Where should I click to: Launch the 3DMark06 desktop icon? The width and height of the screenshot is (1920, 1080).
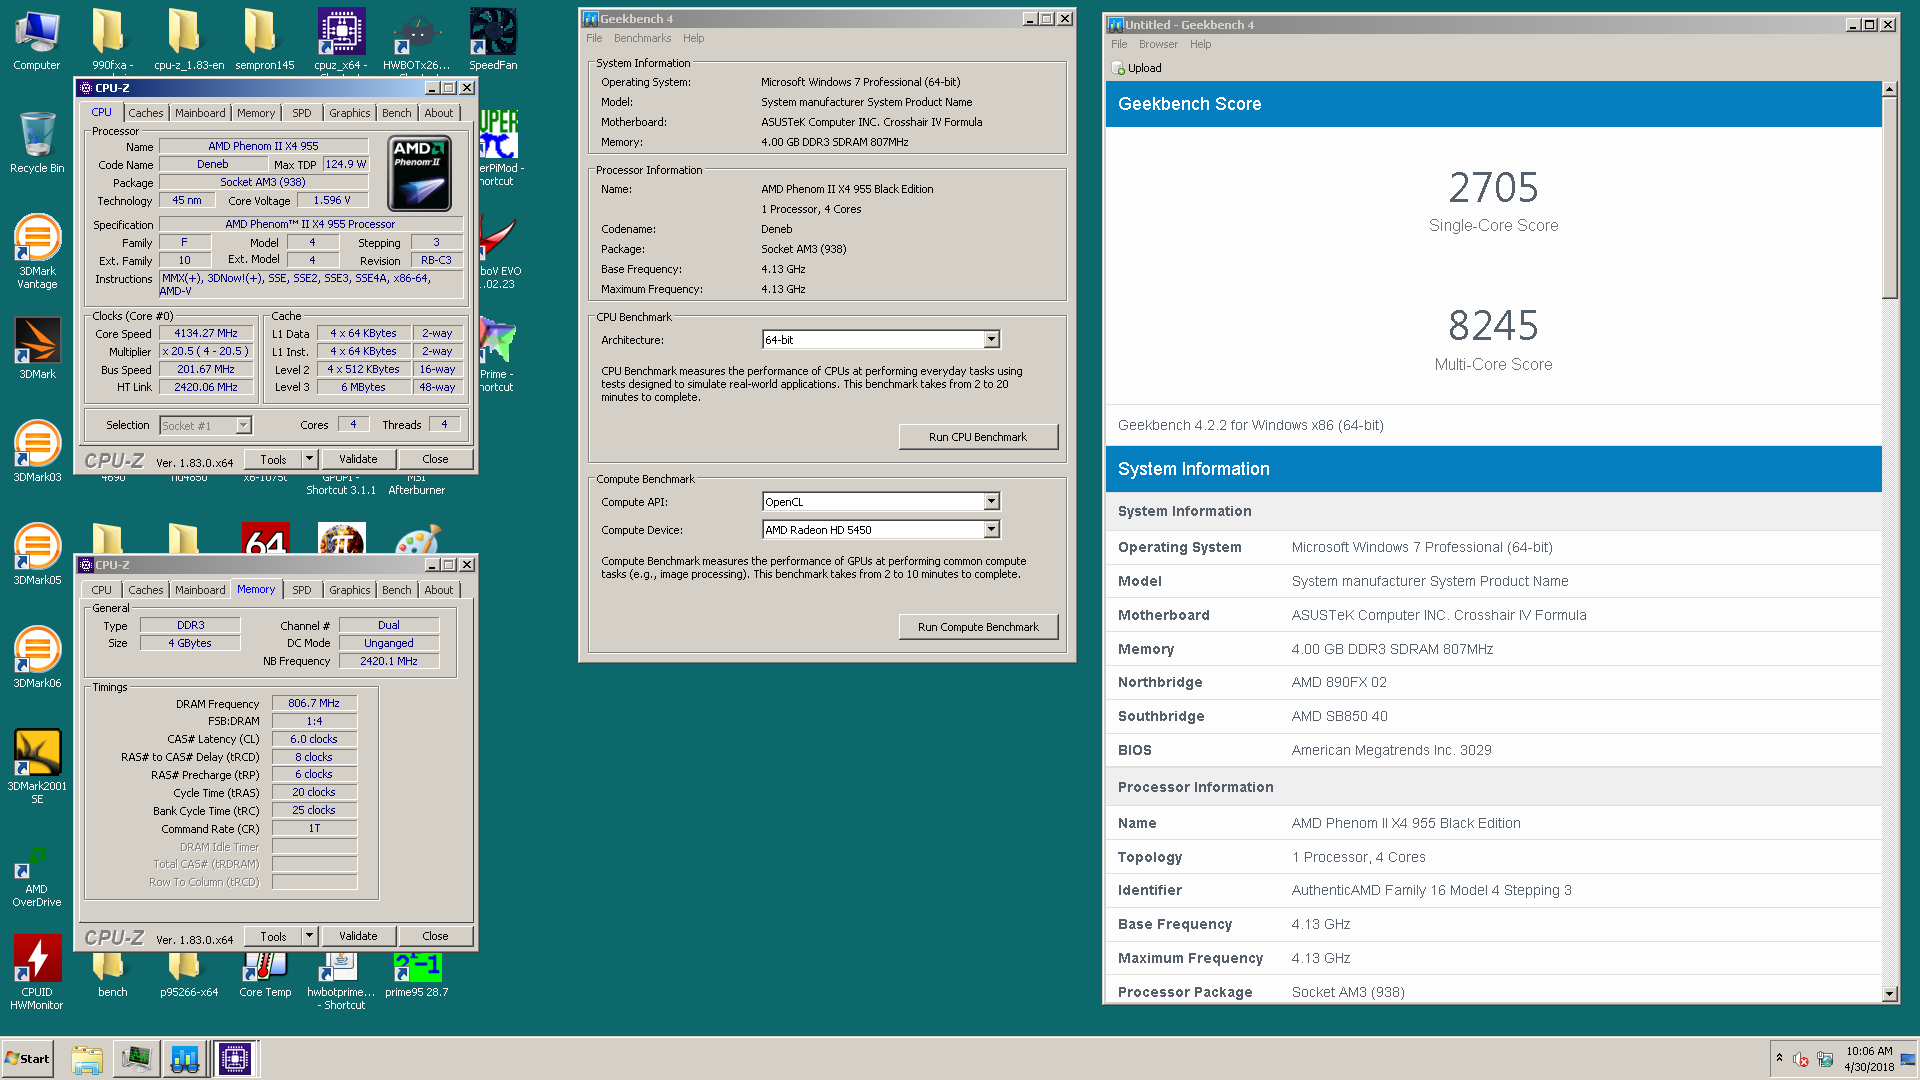[x=37, y=658]
